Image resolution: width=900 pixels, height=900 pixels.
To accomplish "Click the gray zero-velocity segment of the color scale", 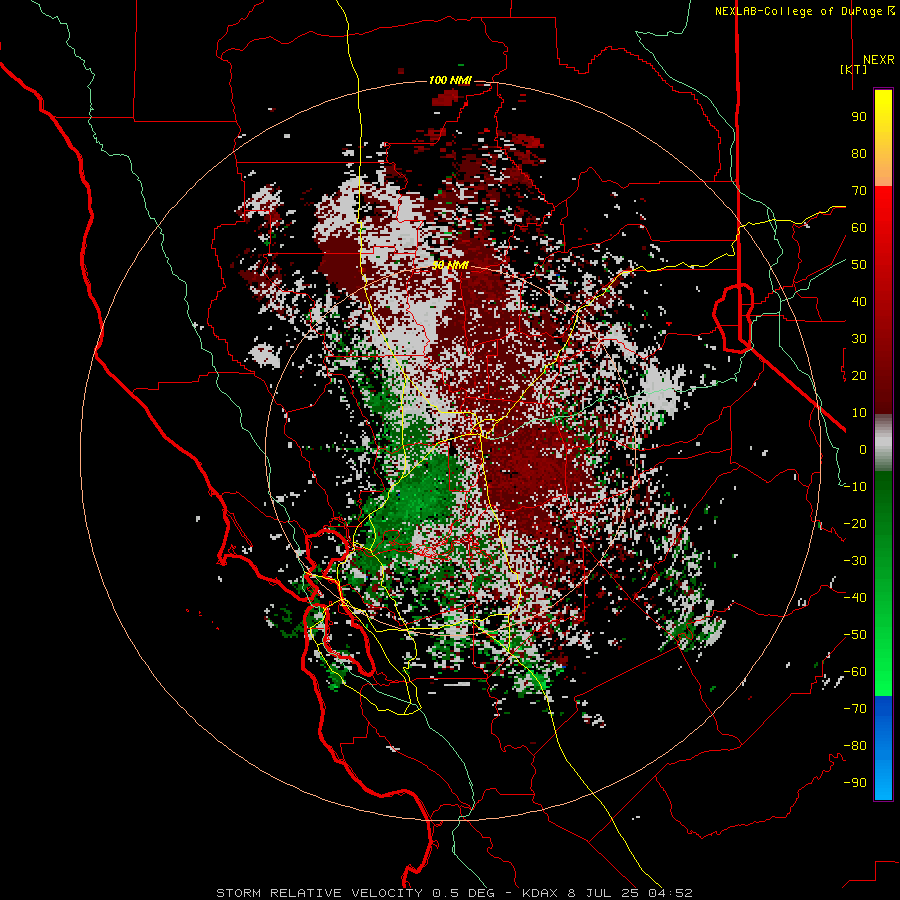I will (883, 443).
